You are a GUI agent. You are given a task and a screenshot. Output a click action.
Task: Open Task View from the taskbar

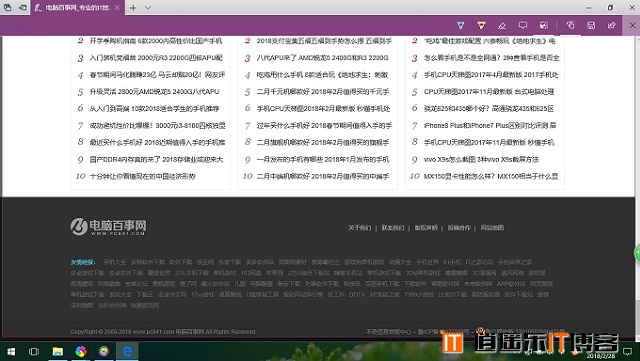point(34,352)
